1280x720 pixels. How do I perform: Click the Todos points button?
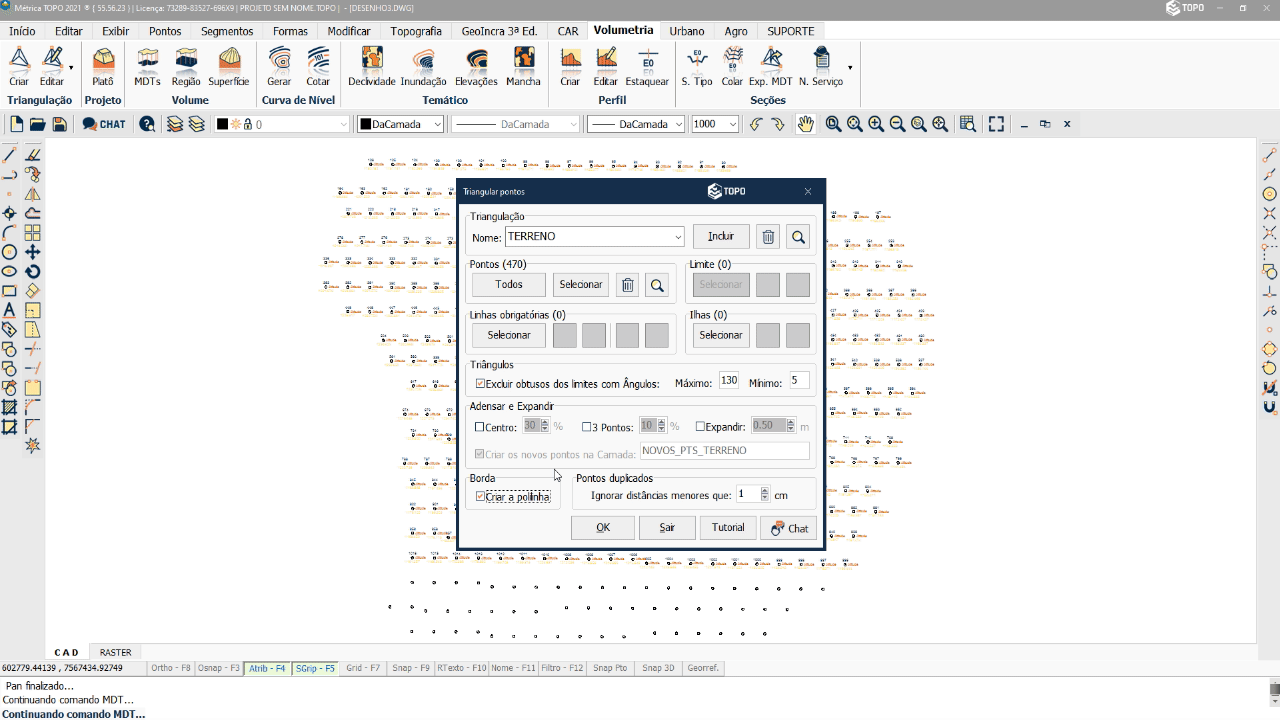509,285
